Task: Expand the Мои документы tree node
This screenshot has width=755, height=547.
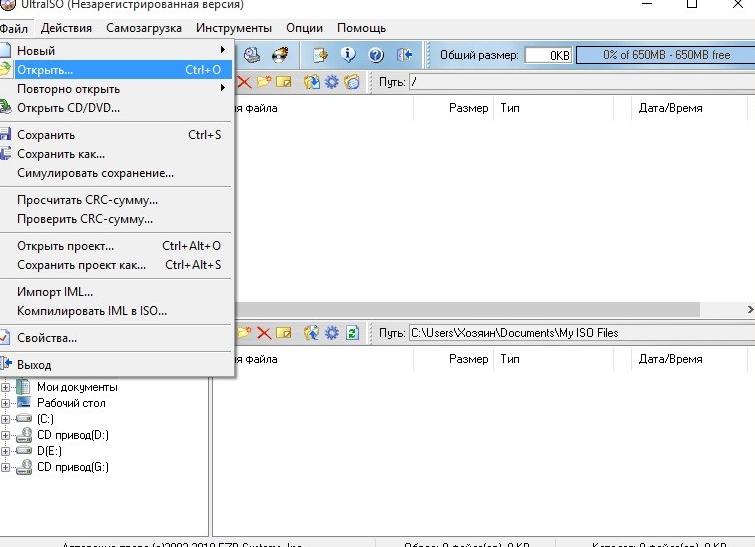Action: point(5,387)
